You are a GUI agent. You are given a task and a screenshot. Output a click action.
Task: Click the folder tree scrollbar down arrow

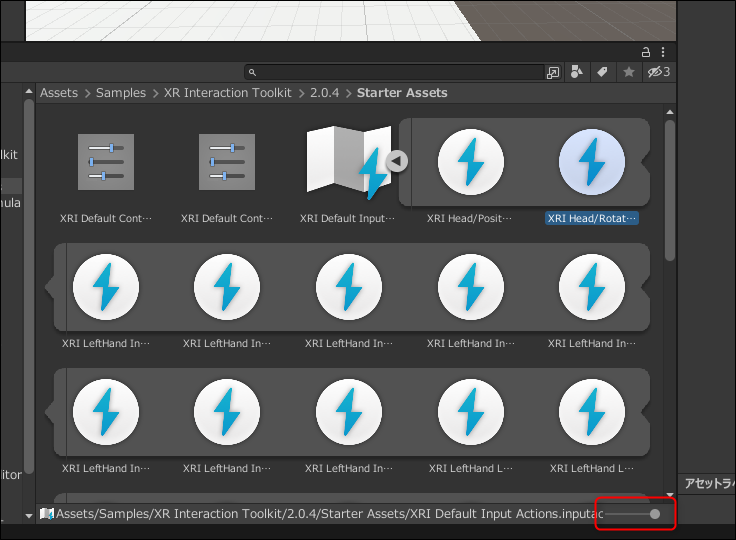pos(29,516)
